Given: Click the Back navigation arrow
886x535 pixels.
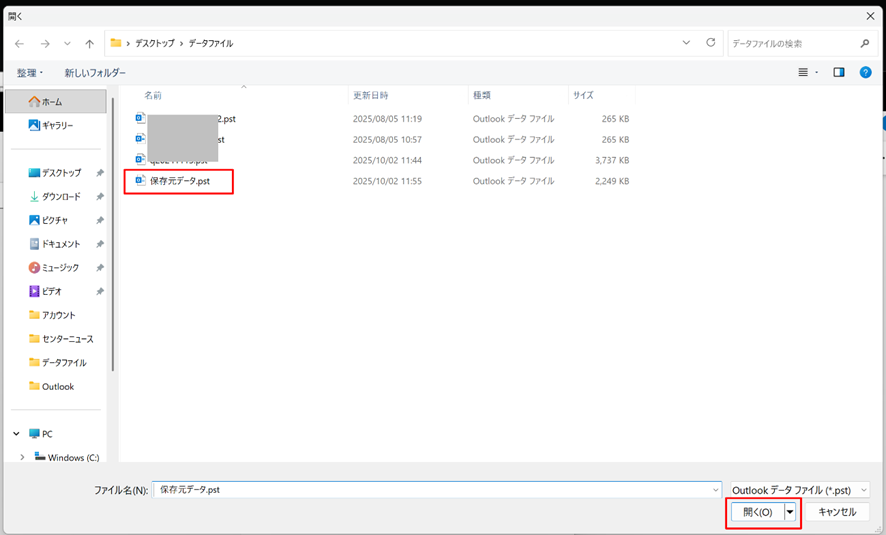Looking at the screenshot, I should [19, 44].
